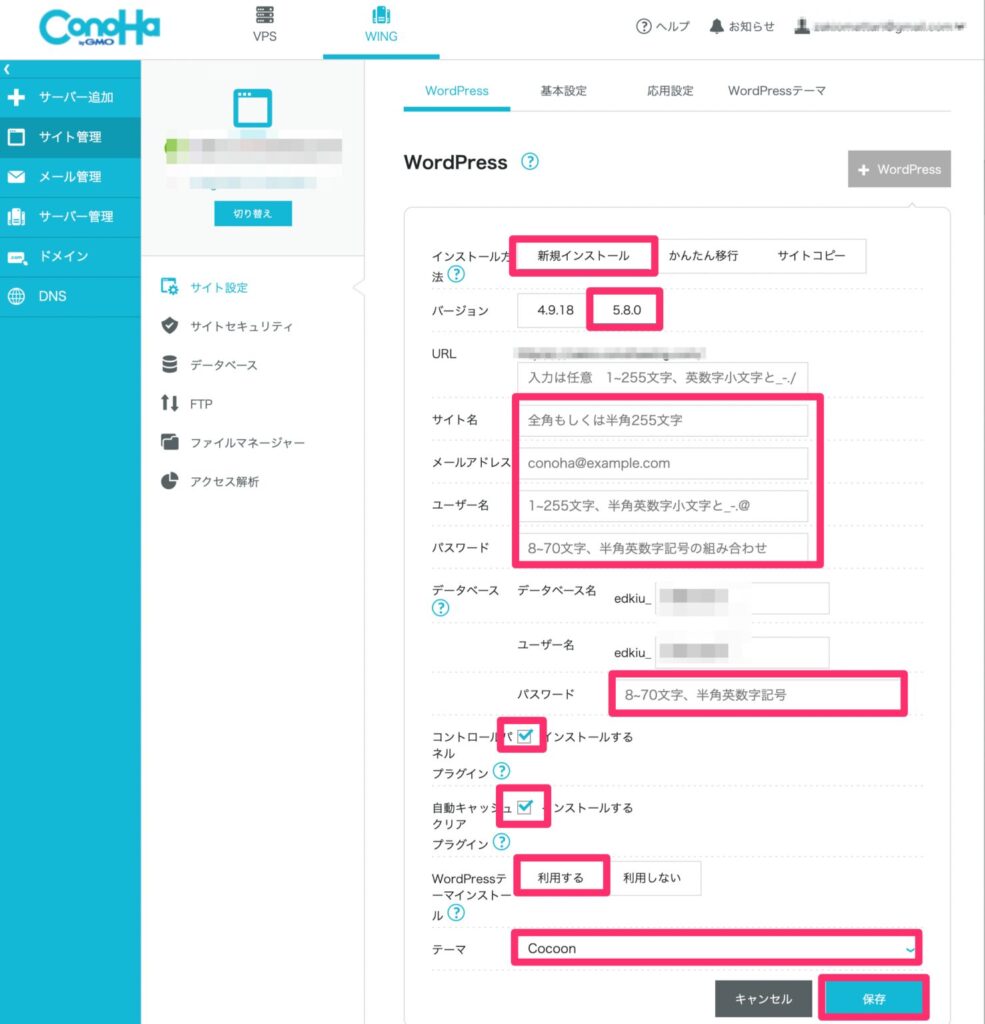Click サーバー追加 in sidebar
The width and height of the screenshot is (985, 1024).
pyautogui.click(x=70, y=97)
